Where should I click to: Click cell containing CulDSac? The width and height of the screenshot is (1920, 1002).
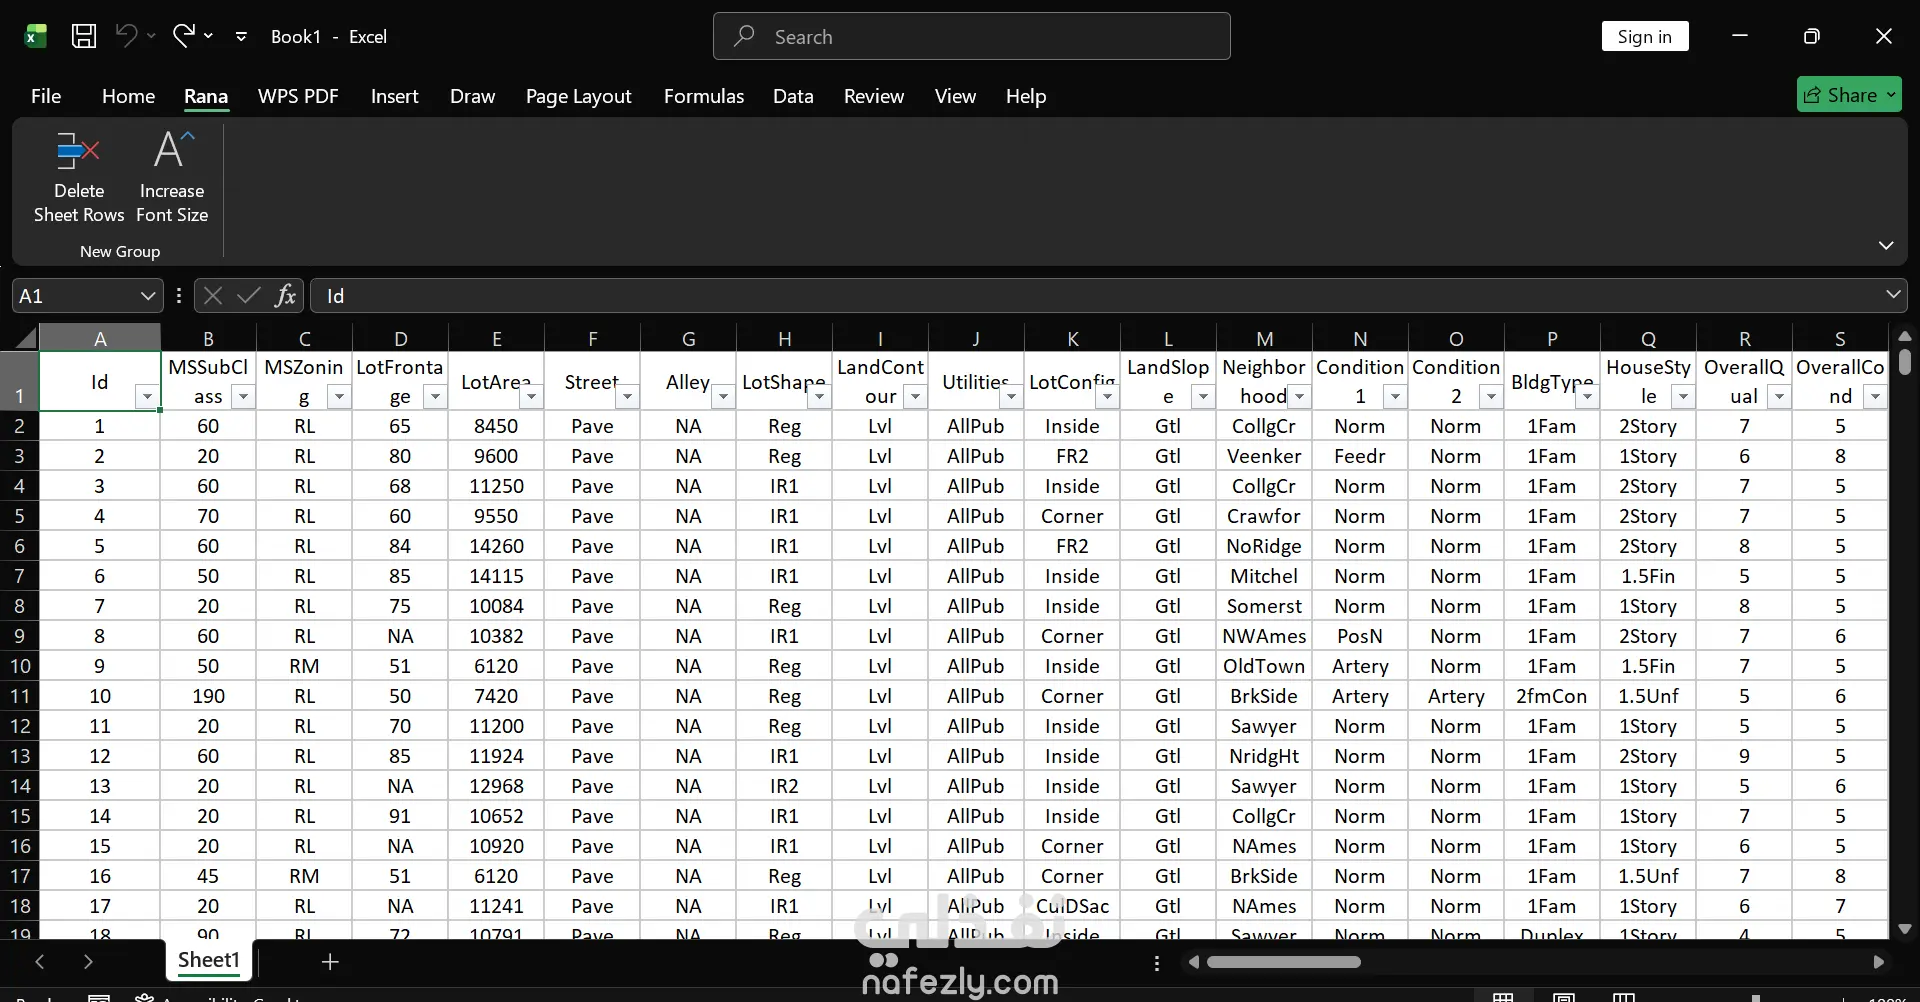[x=1072, y=906]
